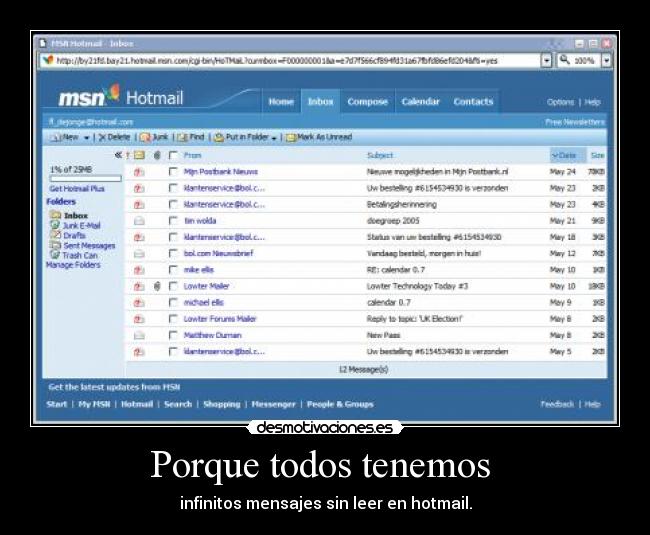Click the Free Newsletters link

pyautogui.click(x=575, y=122)
